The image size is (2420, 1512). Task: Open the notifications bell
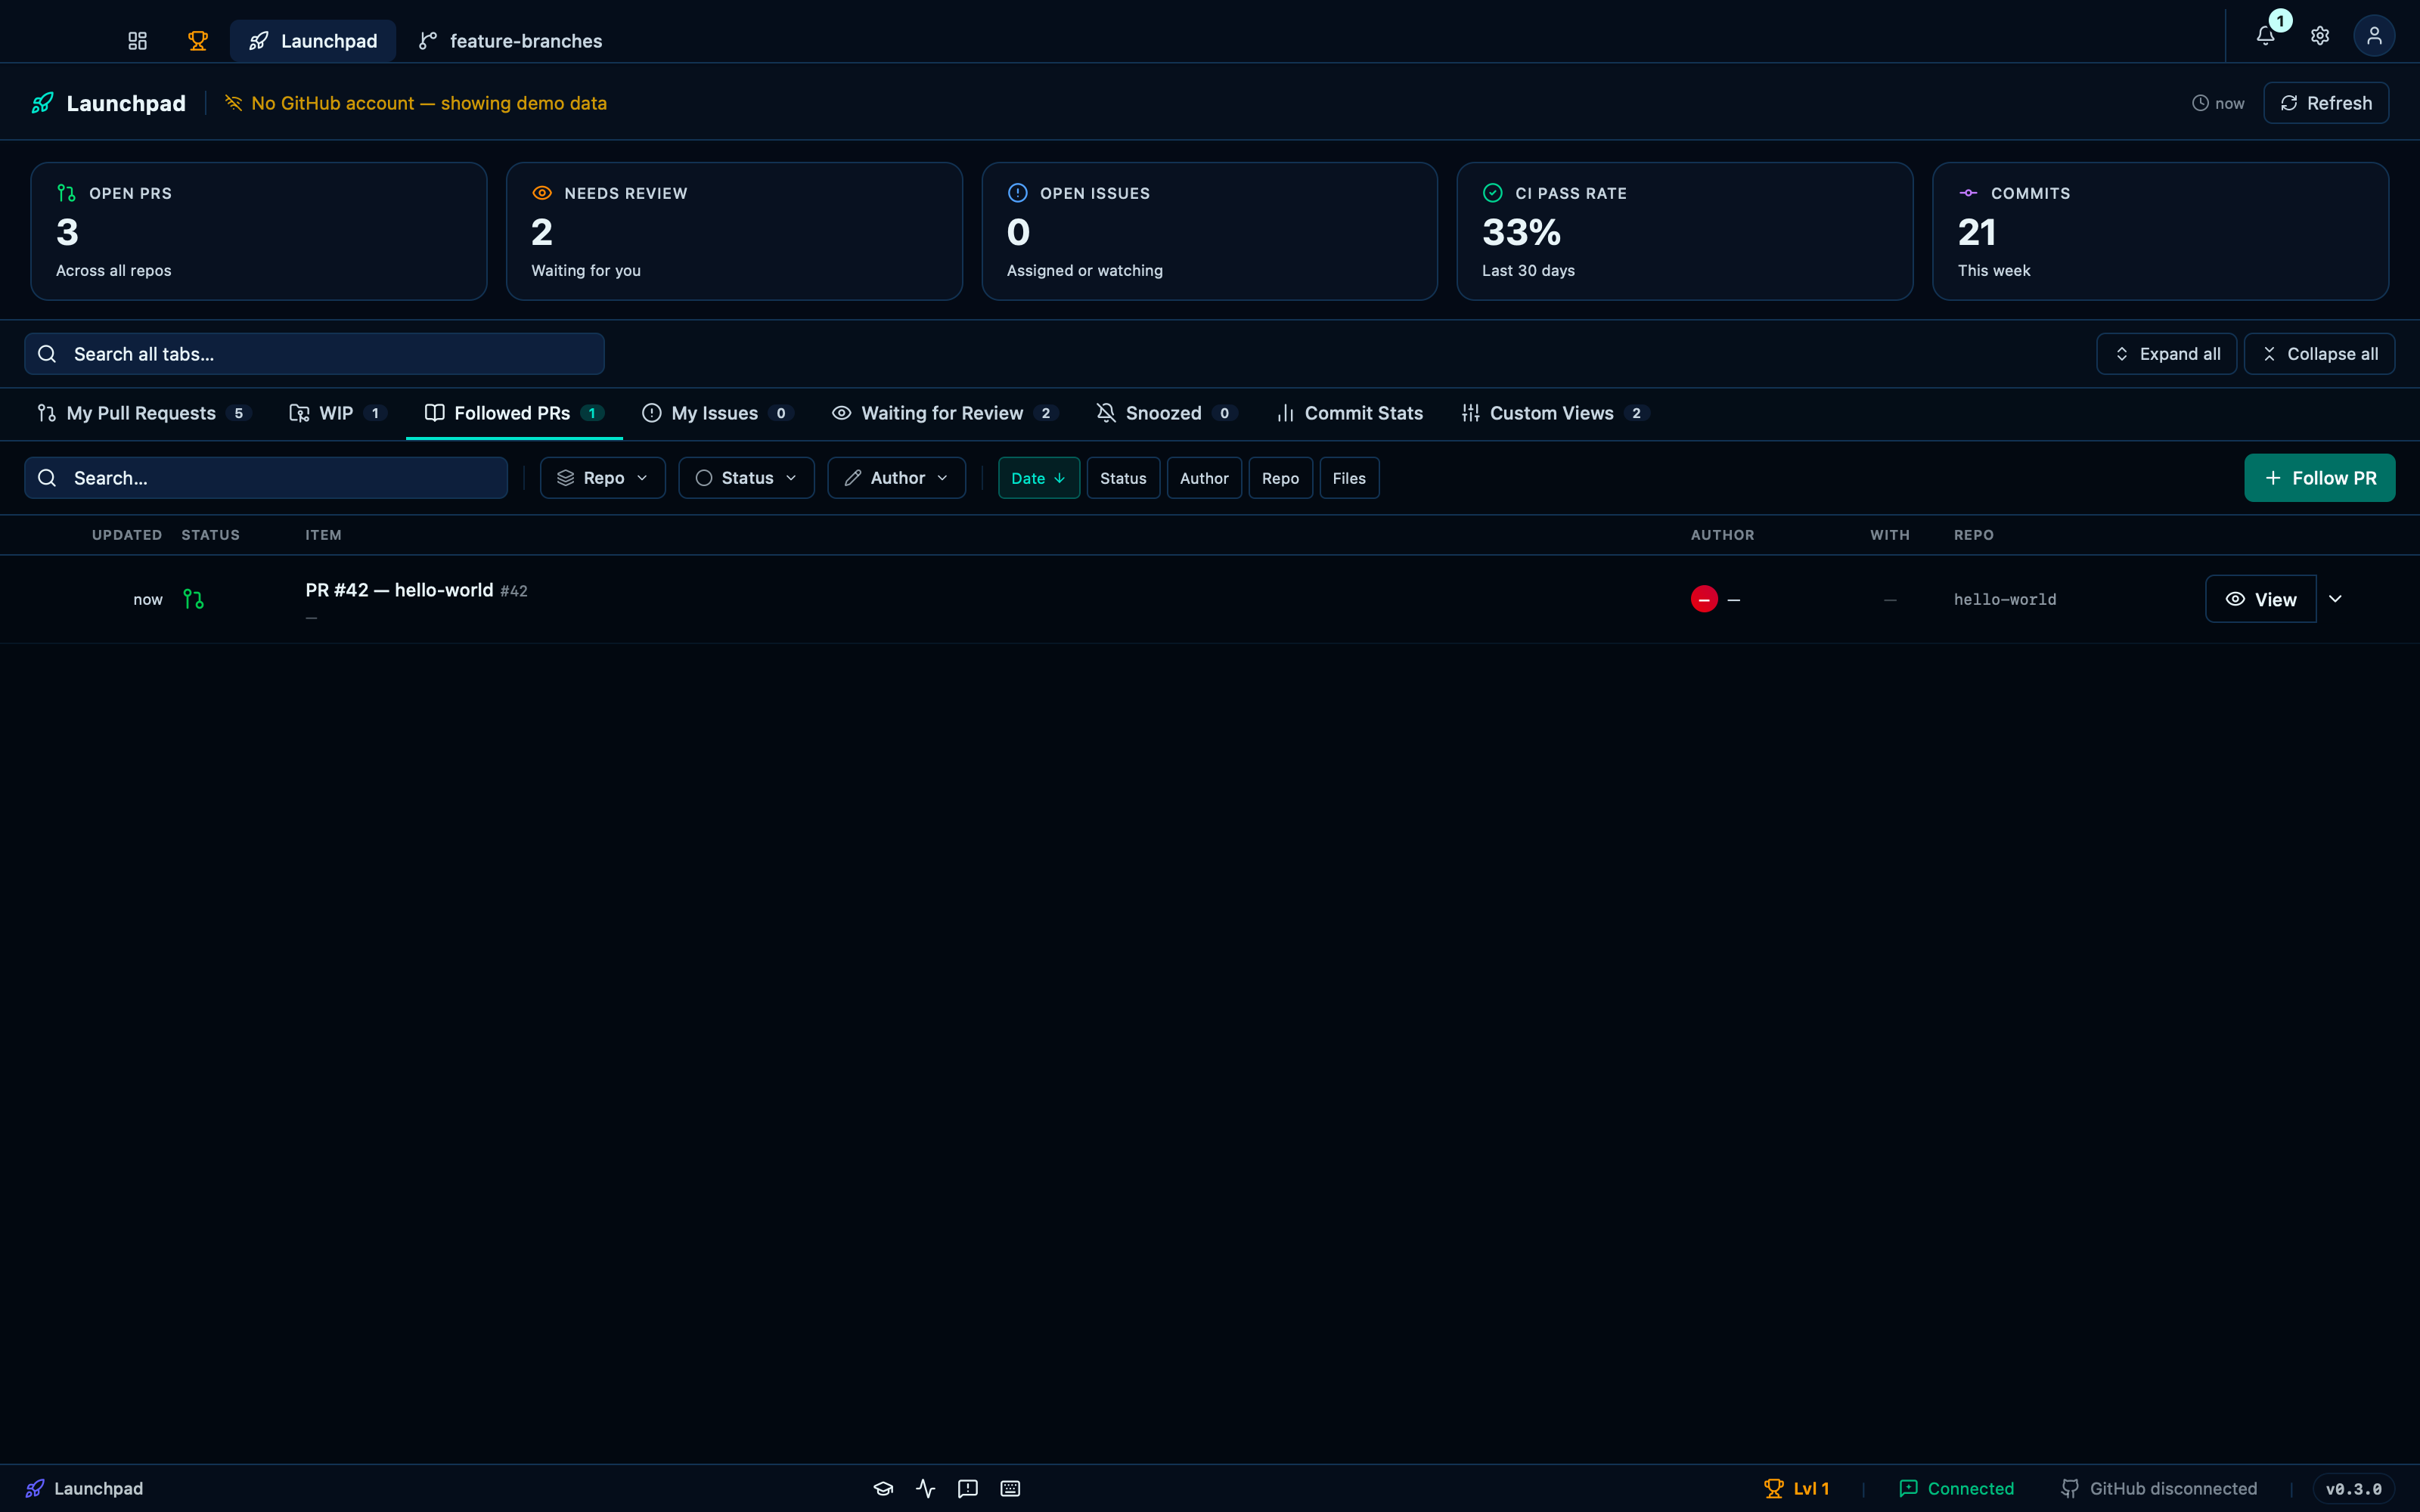pos(2266,36)
